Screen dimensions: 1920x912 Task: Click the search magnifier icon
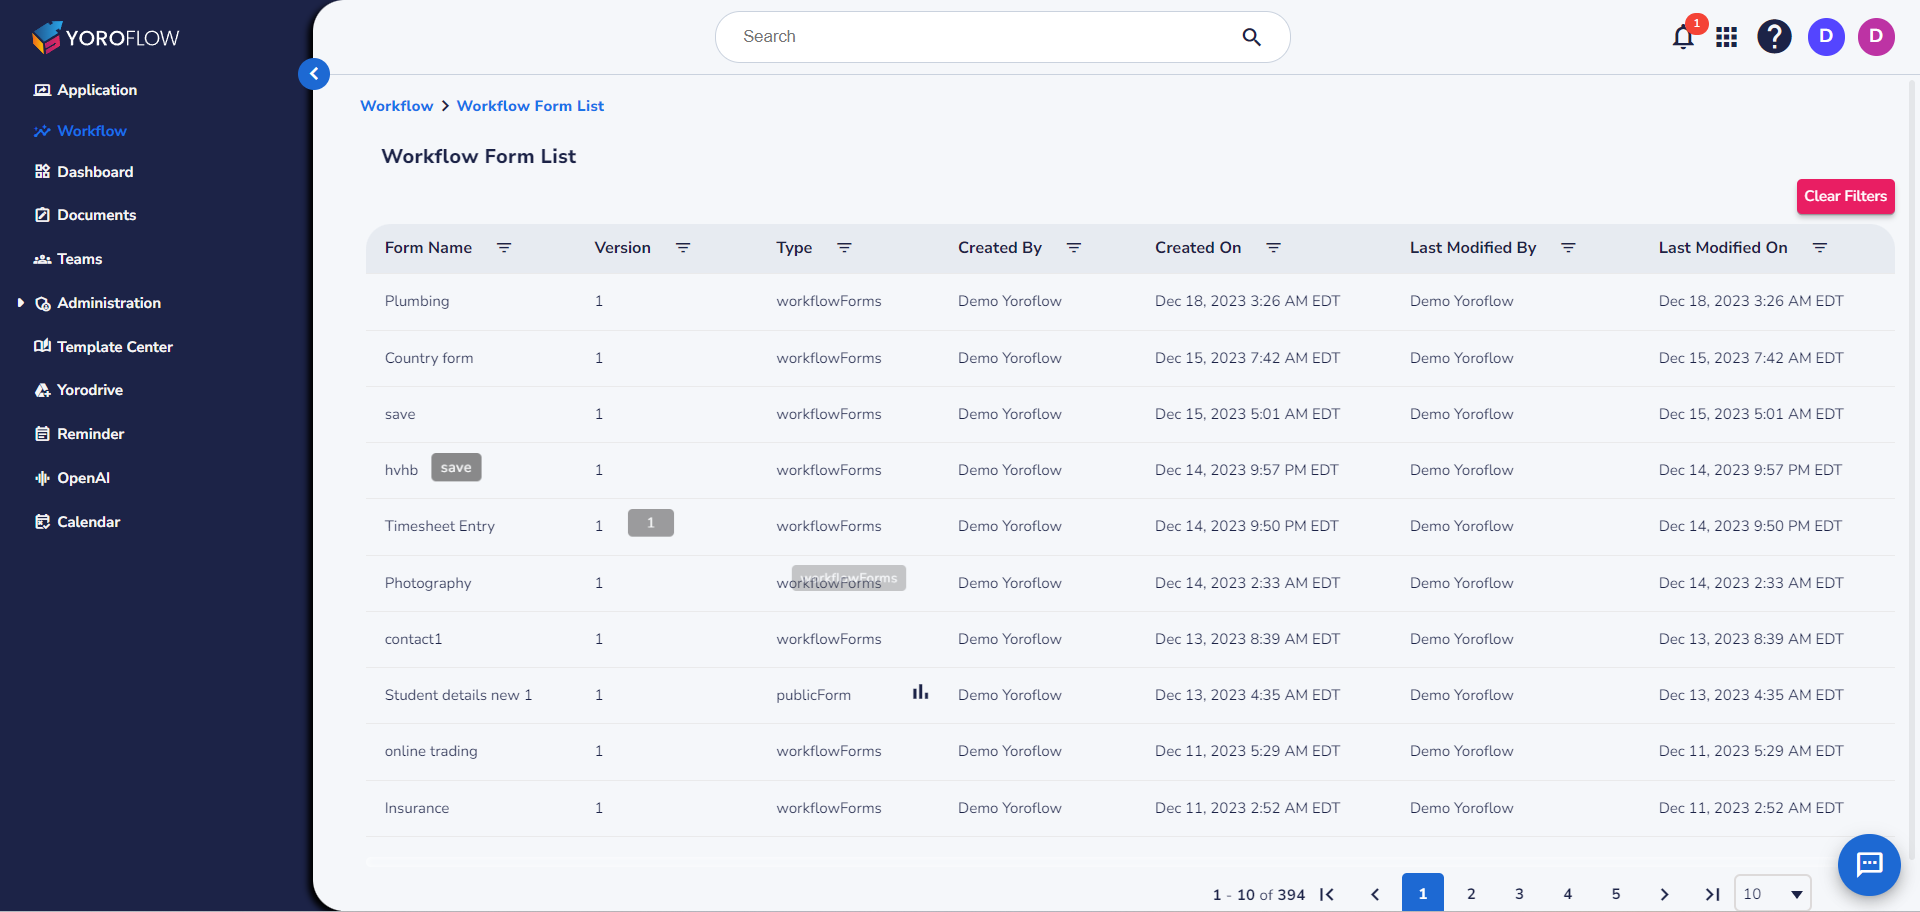tap(1251, 36)
